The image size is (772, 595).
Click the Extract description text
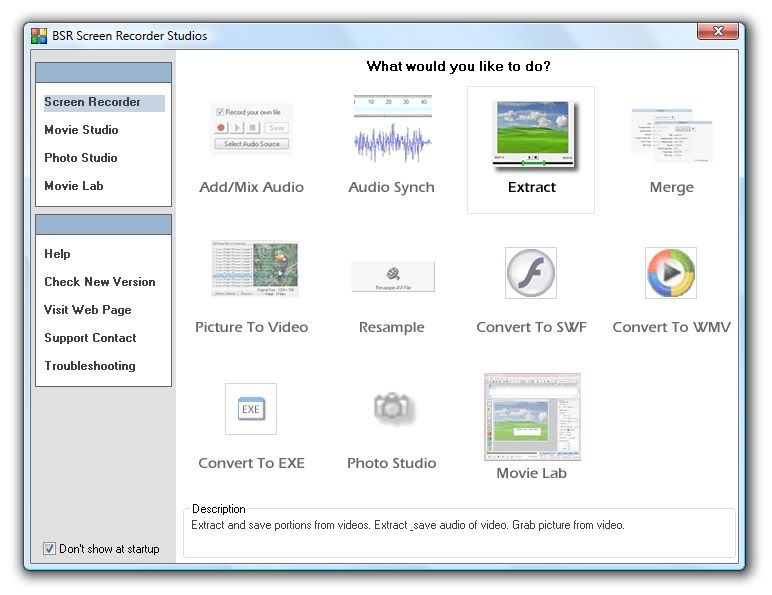[x=408, y=525]
